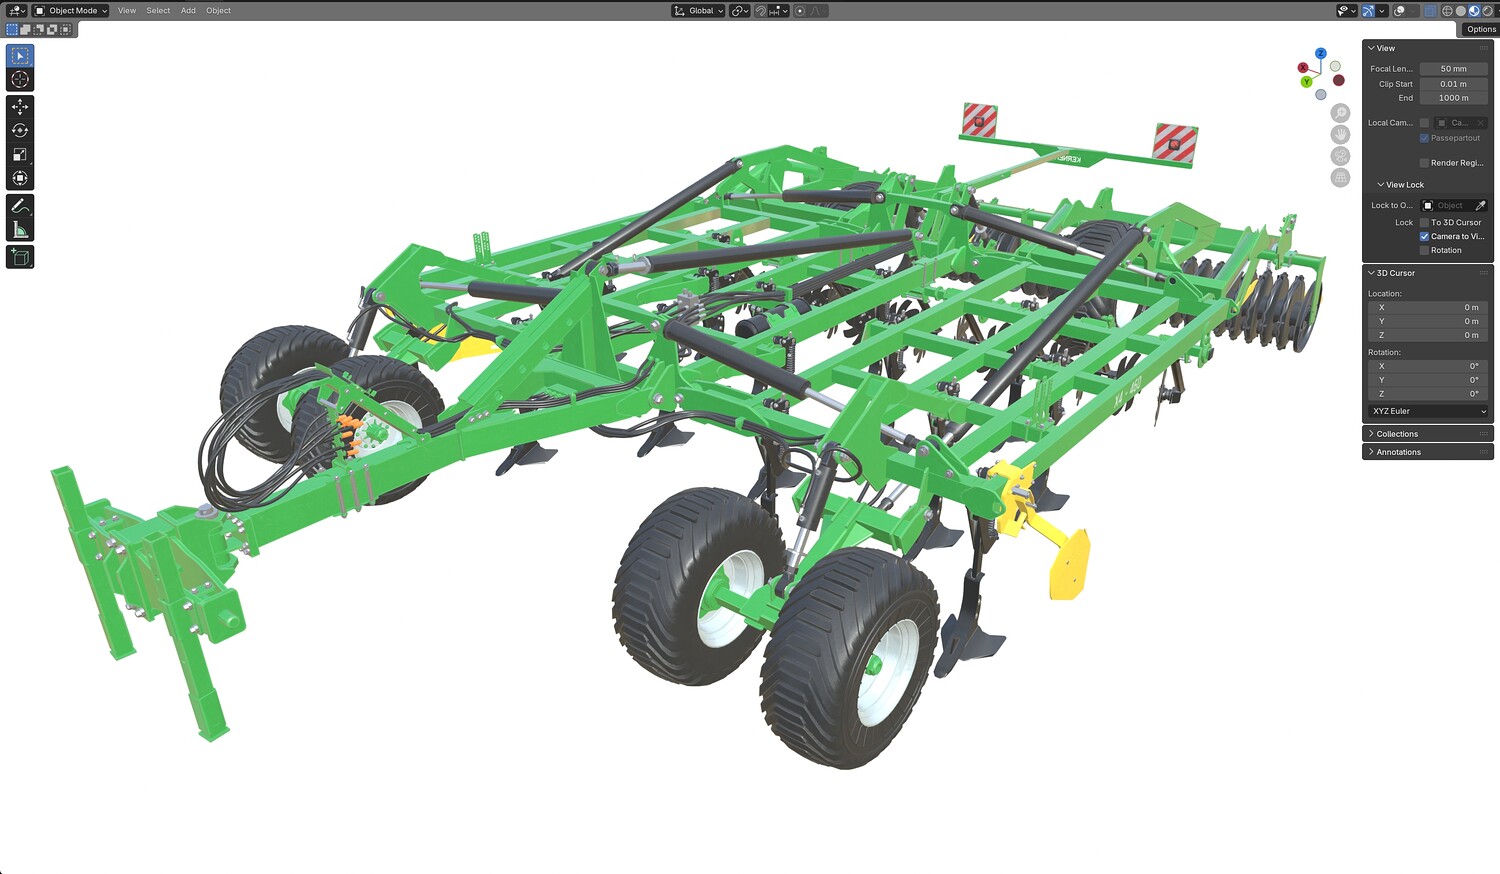Viewport: 1500px width, 874px height.
Task: Toggle viewport overlays display
Action: (1399, 11)
